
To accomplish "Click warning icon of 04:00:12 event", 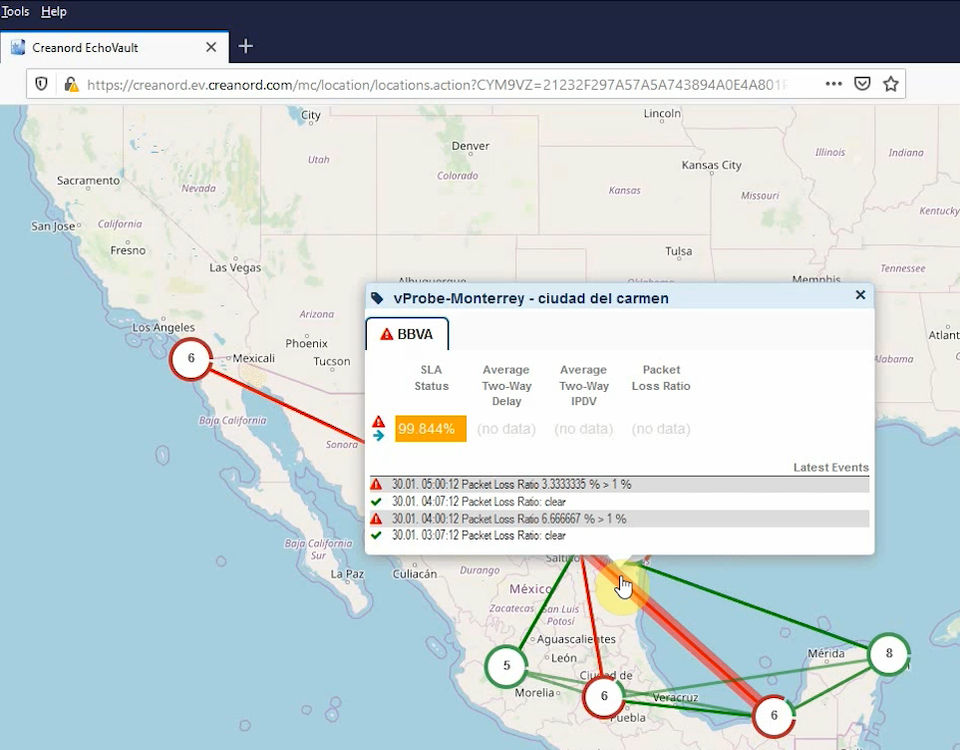I will point(376,519).
